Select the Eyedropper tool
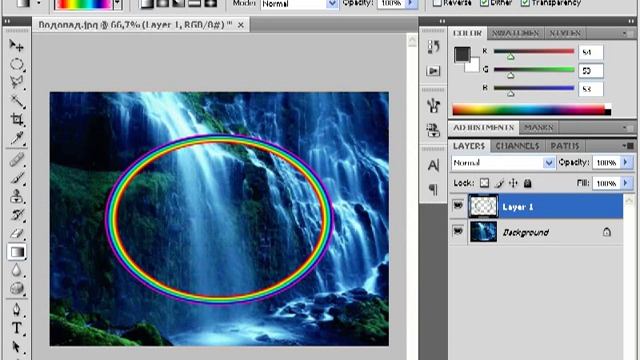This screenshot has width=640, height=360. coord(16,138)
